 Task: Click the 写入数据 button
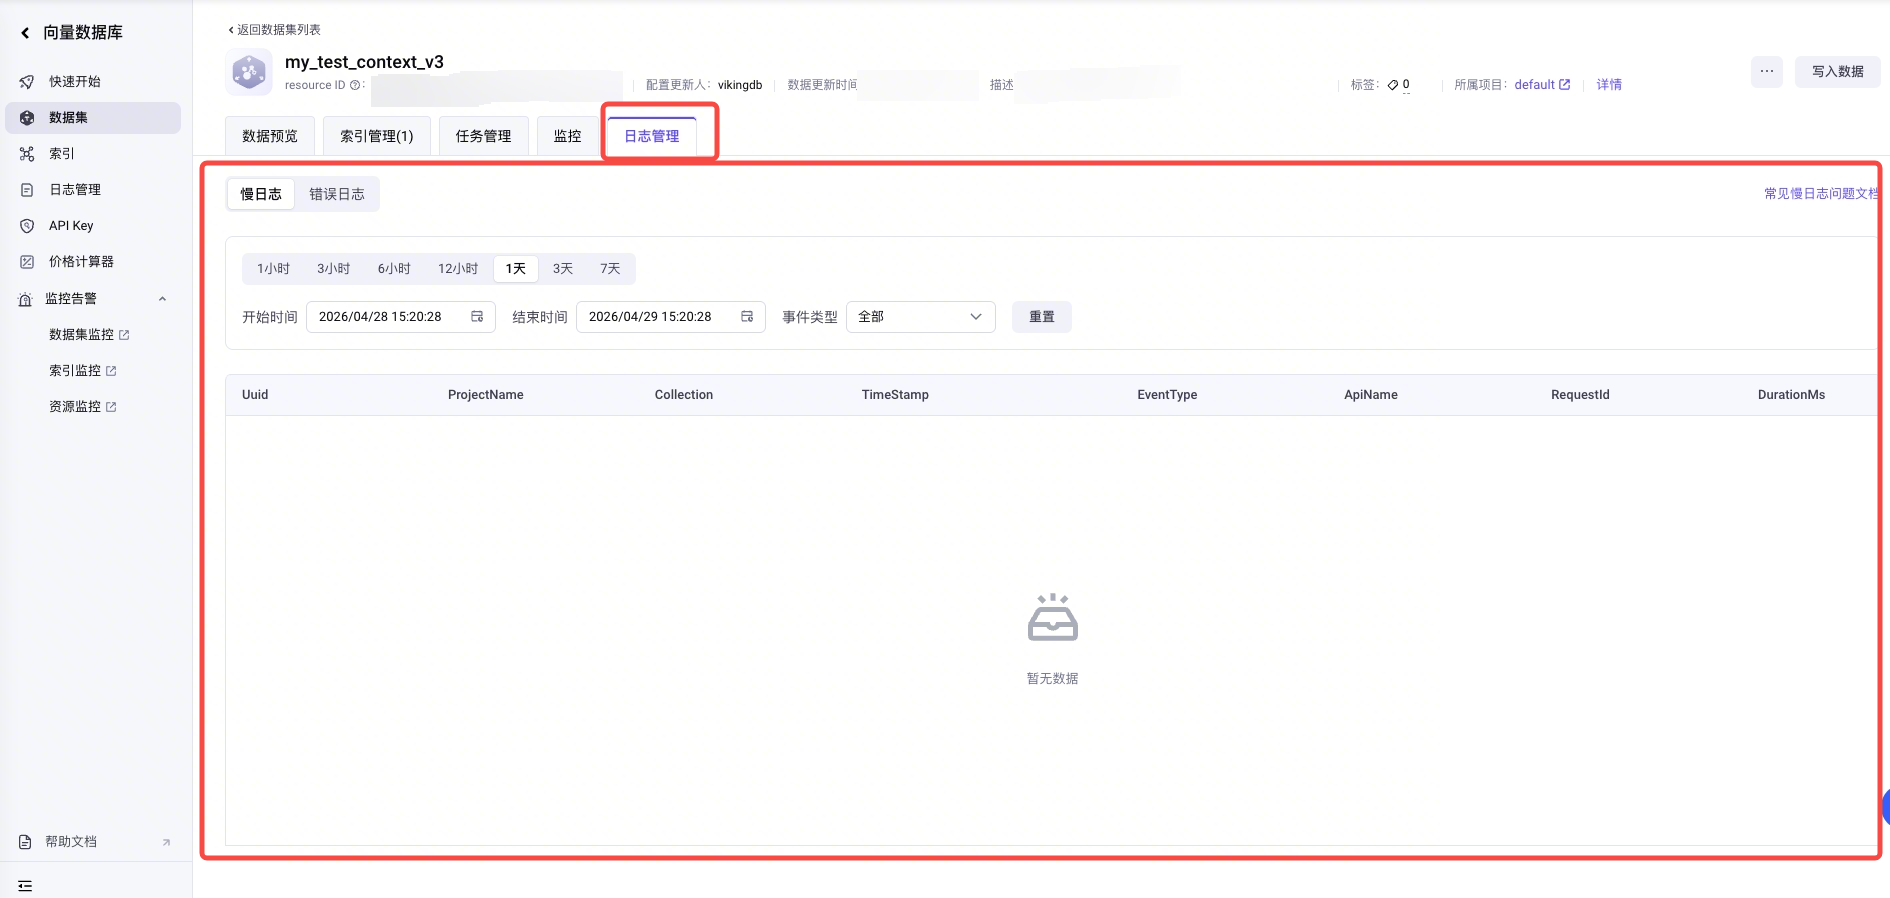click(x=1838, y=71)
